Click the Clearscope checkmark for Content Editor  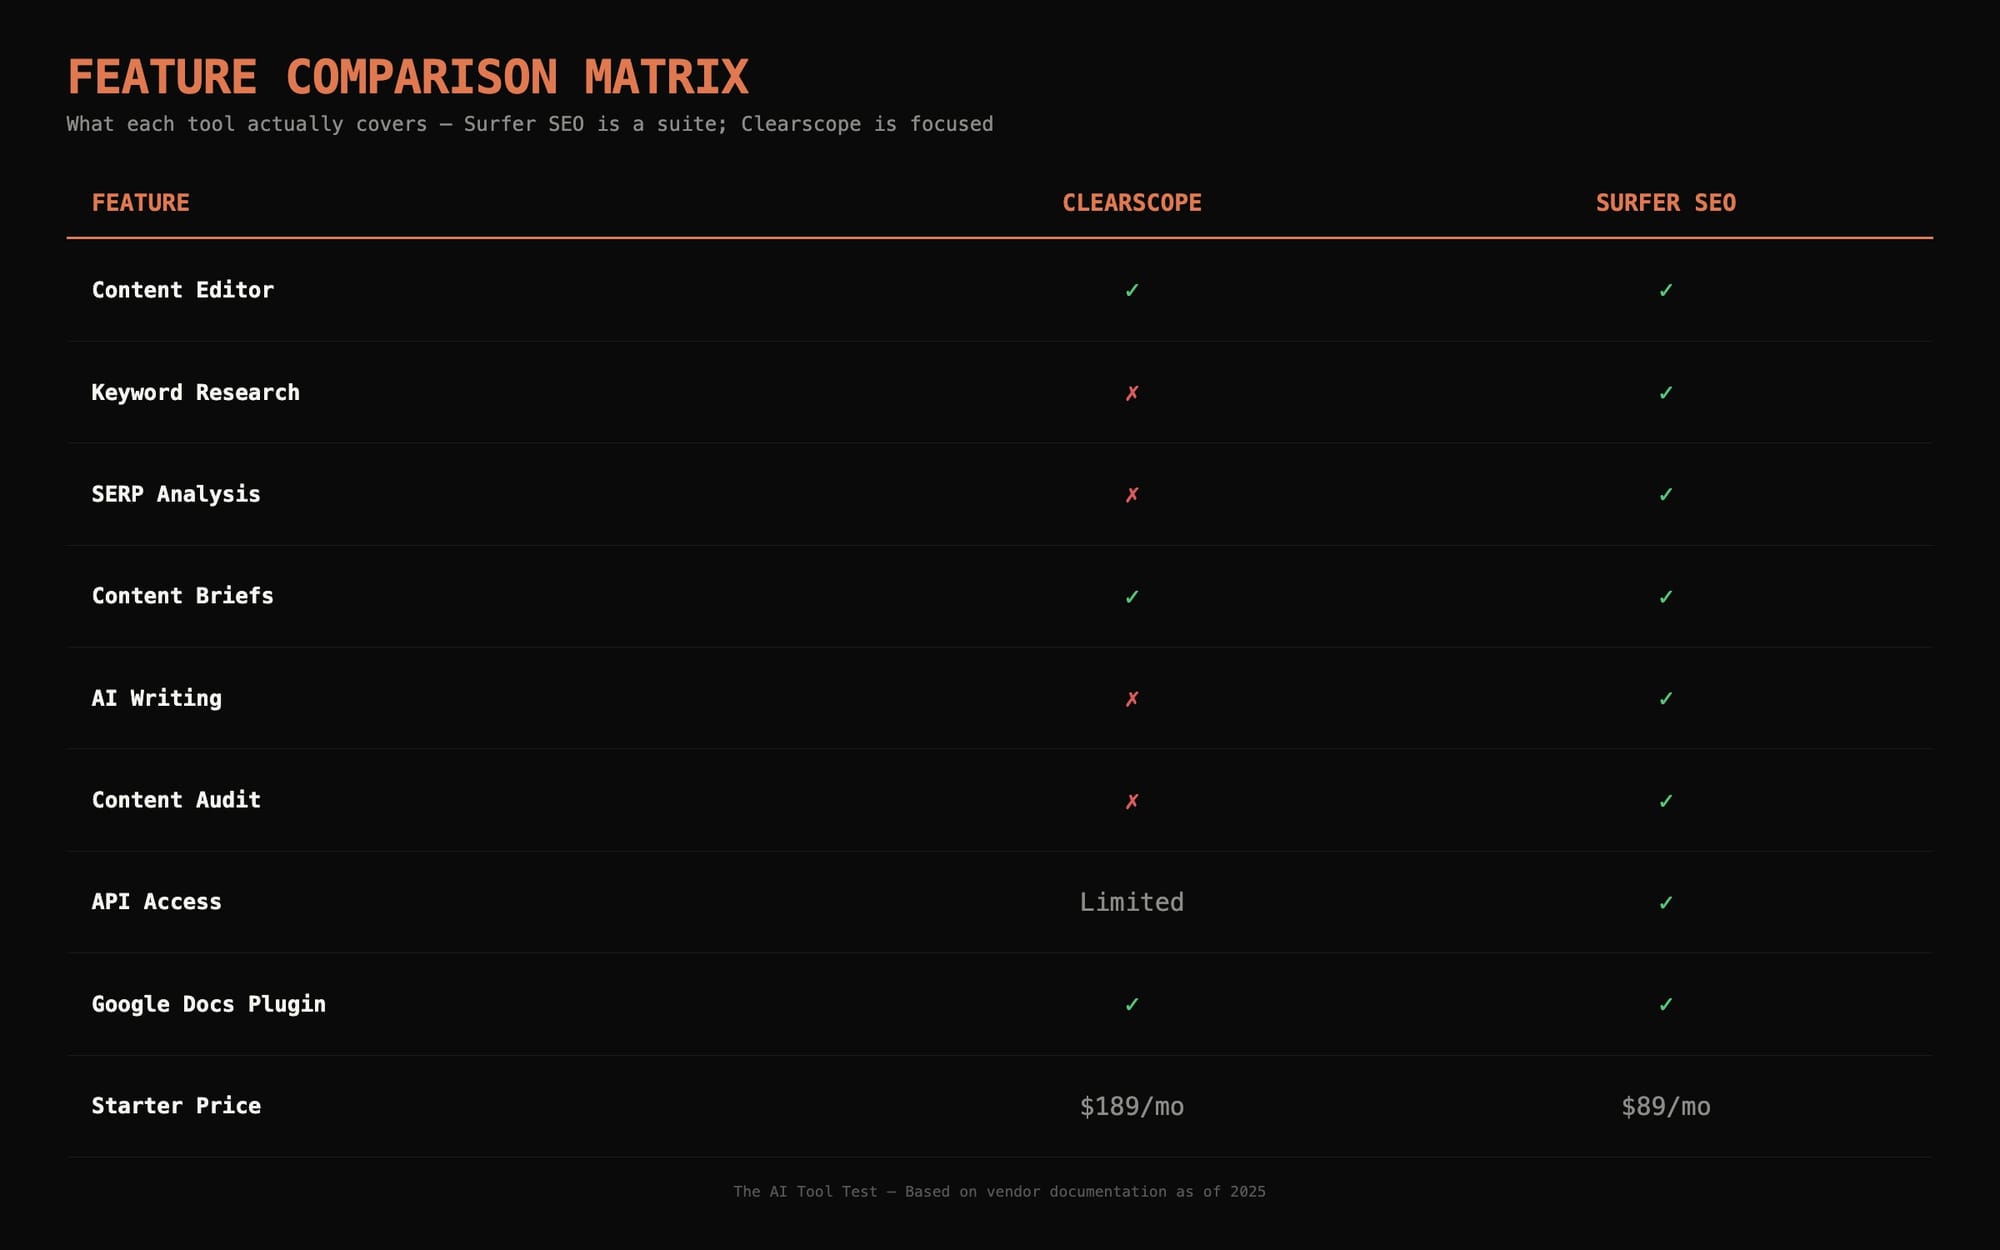click(x=1132, y=290)
